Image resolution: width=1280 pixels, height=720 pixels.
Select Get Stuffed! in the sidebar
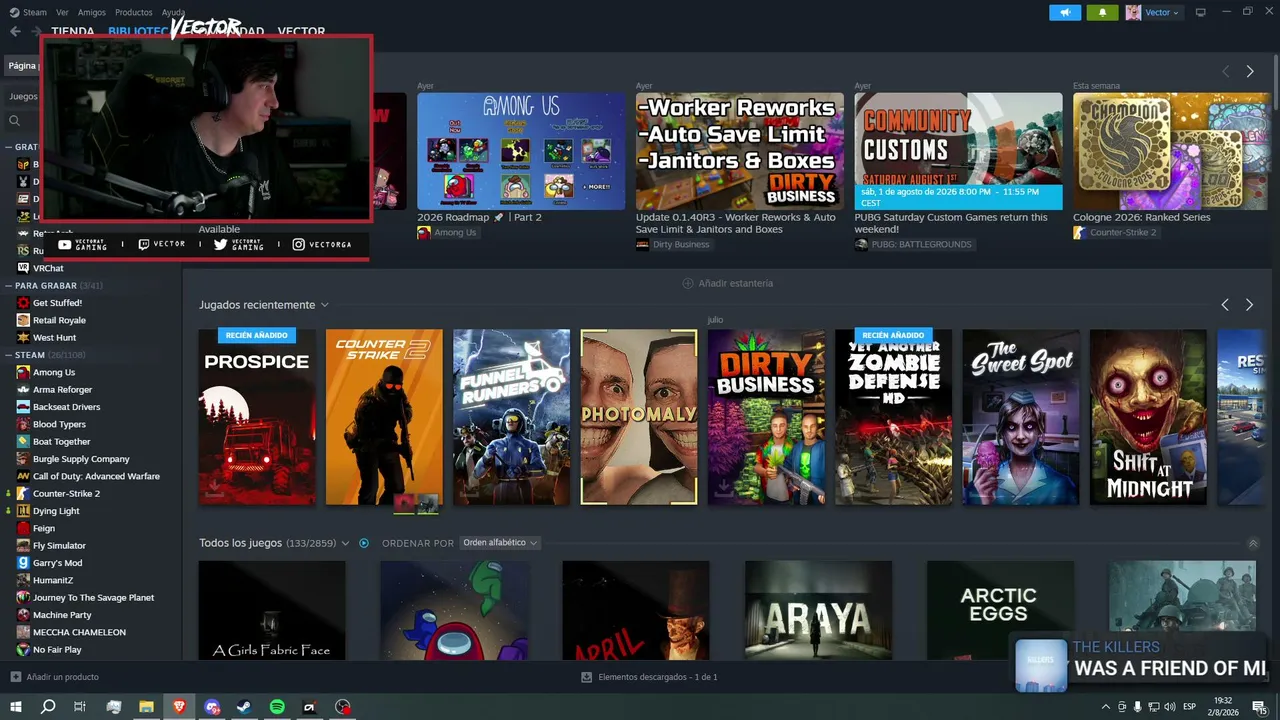(57, 303)
